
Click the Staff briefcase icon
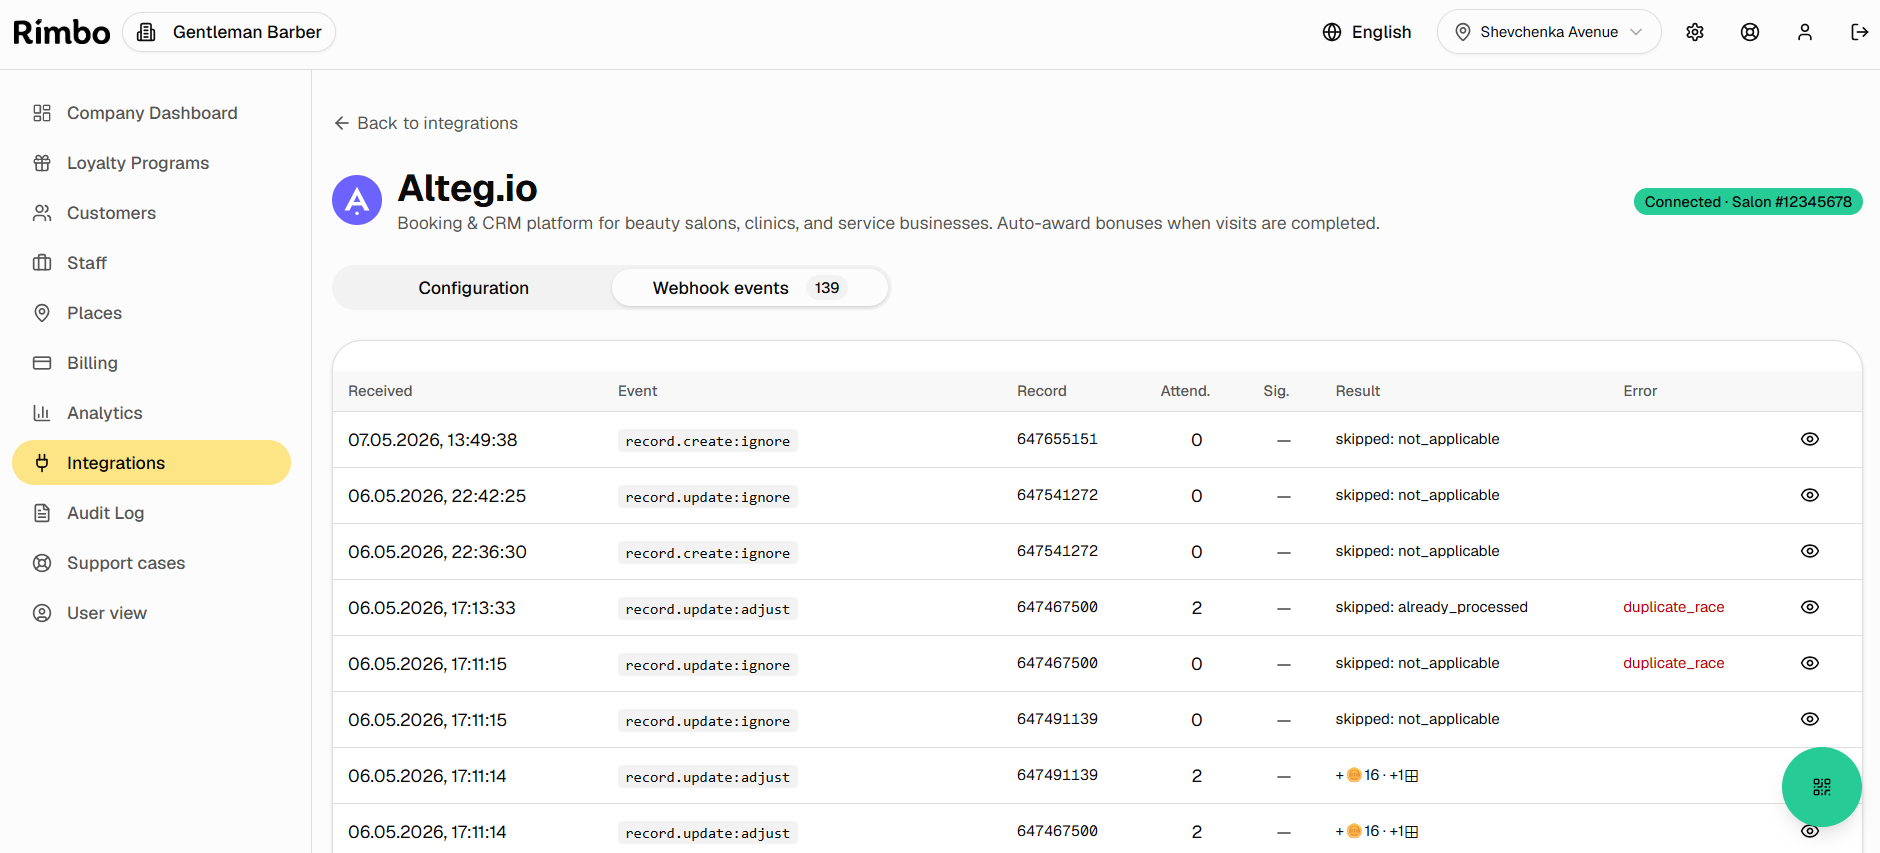pyautogui.click(x=42, y=263)
